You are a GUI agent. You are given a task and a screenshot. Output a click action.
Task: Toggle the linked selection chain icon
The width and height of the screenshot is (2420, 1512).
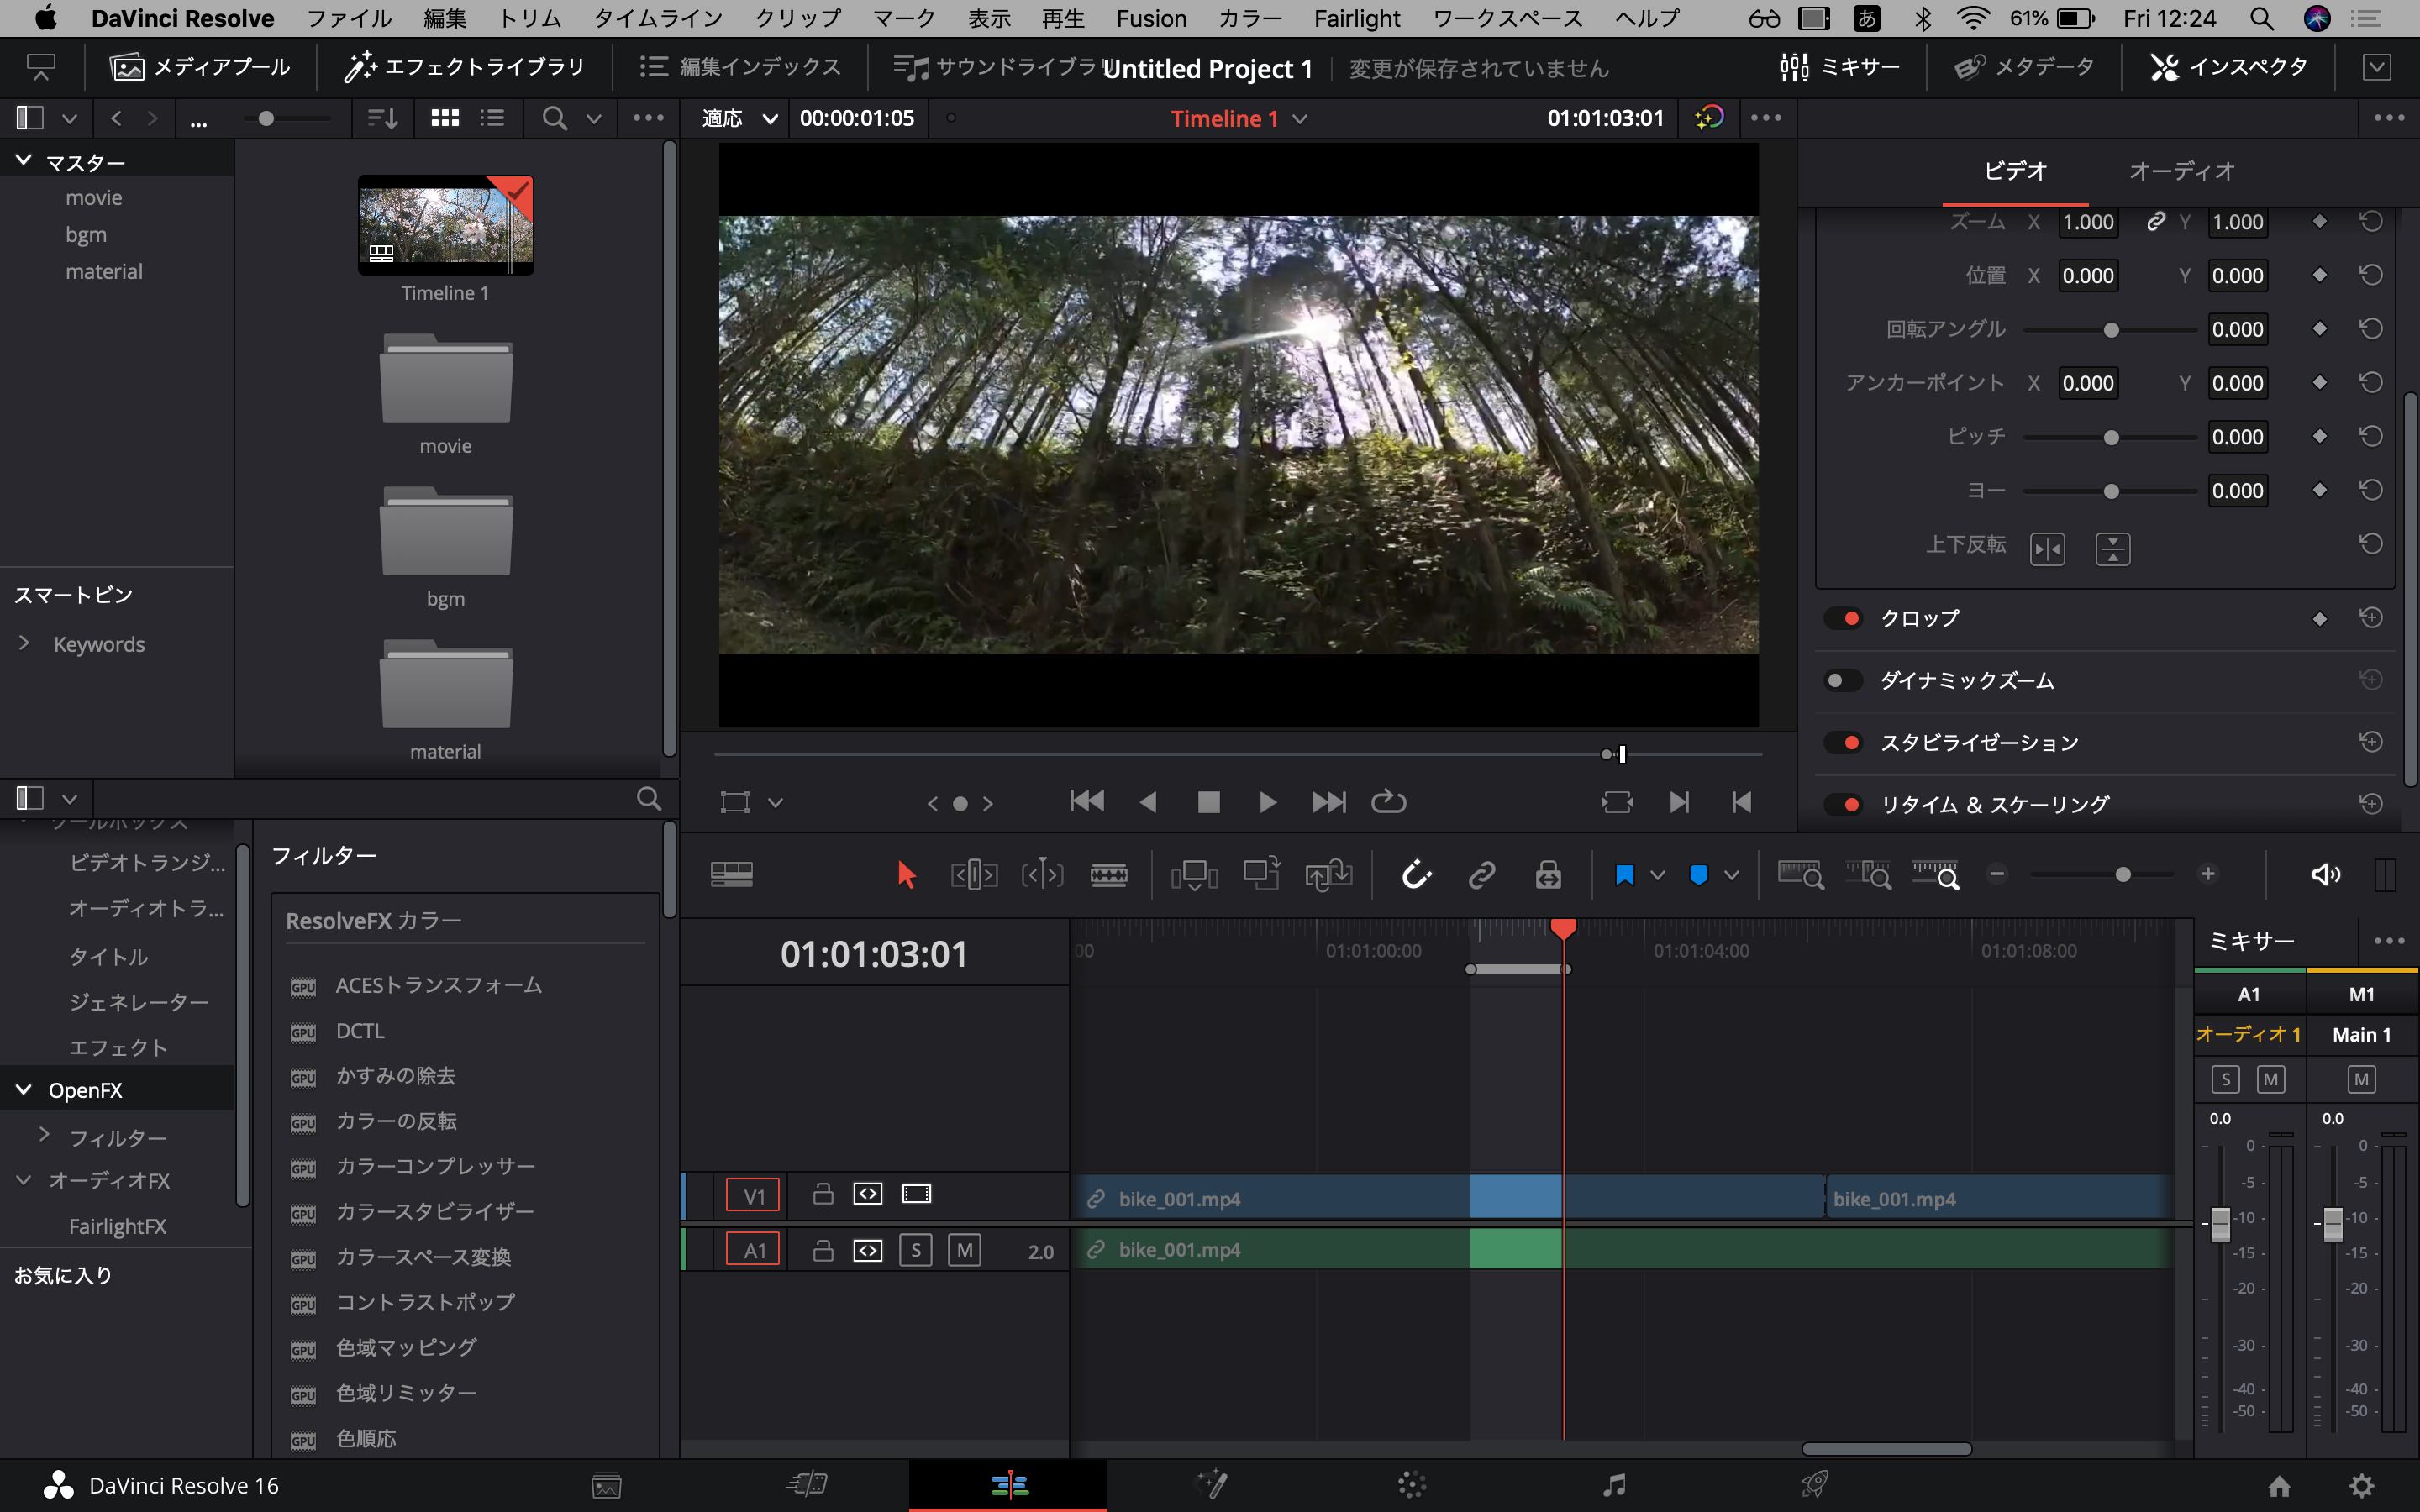[x=1481, y=875]
